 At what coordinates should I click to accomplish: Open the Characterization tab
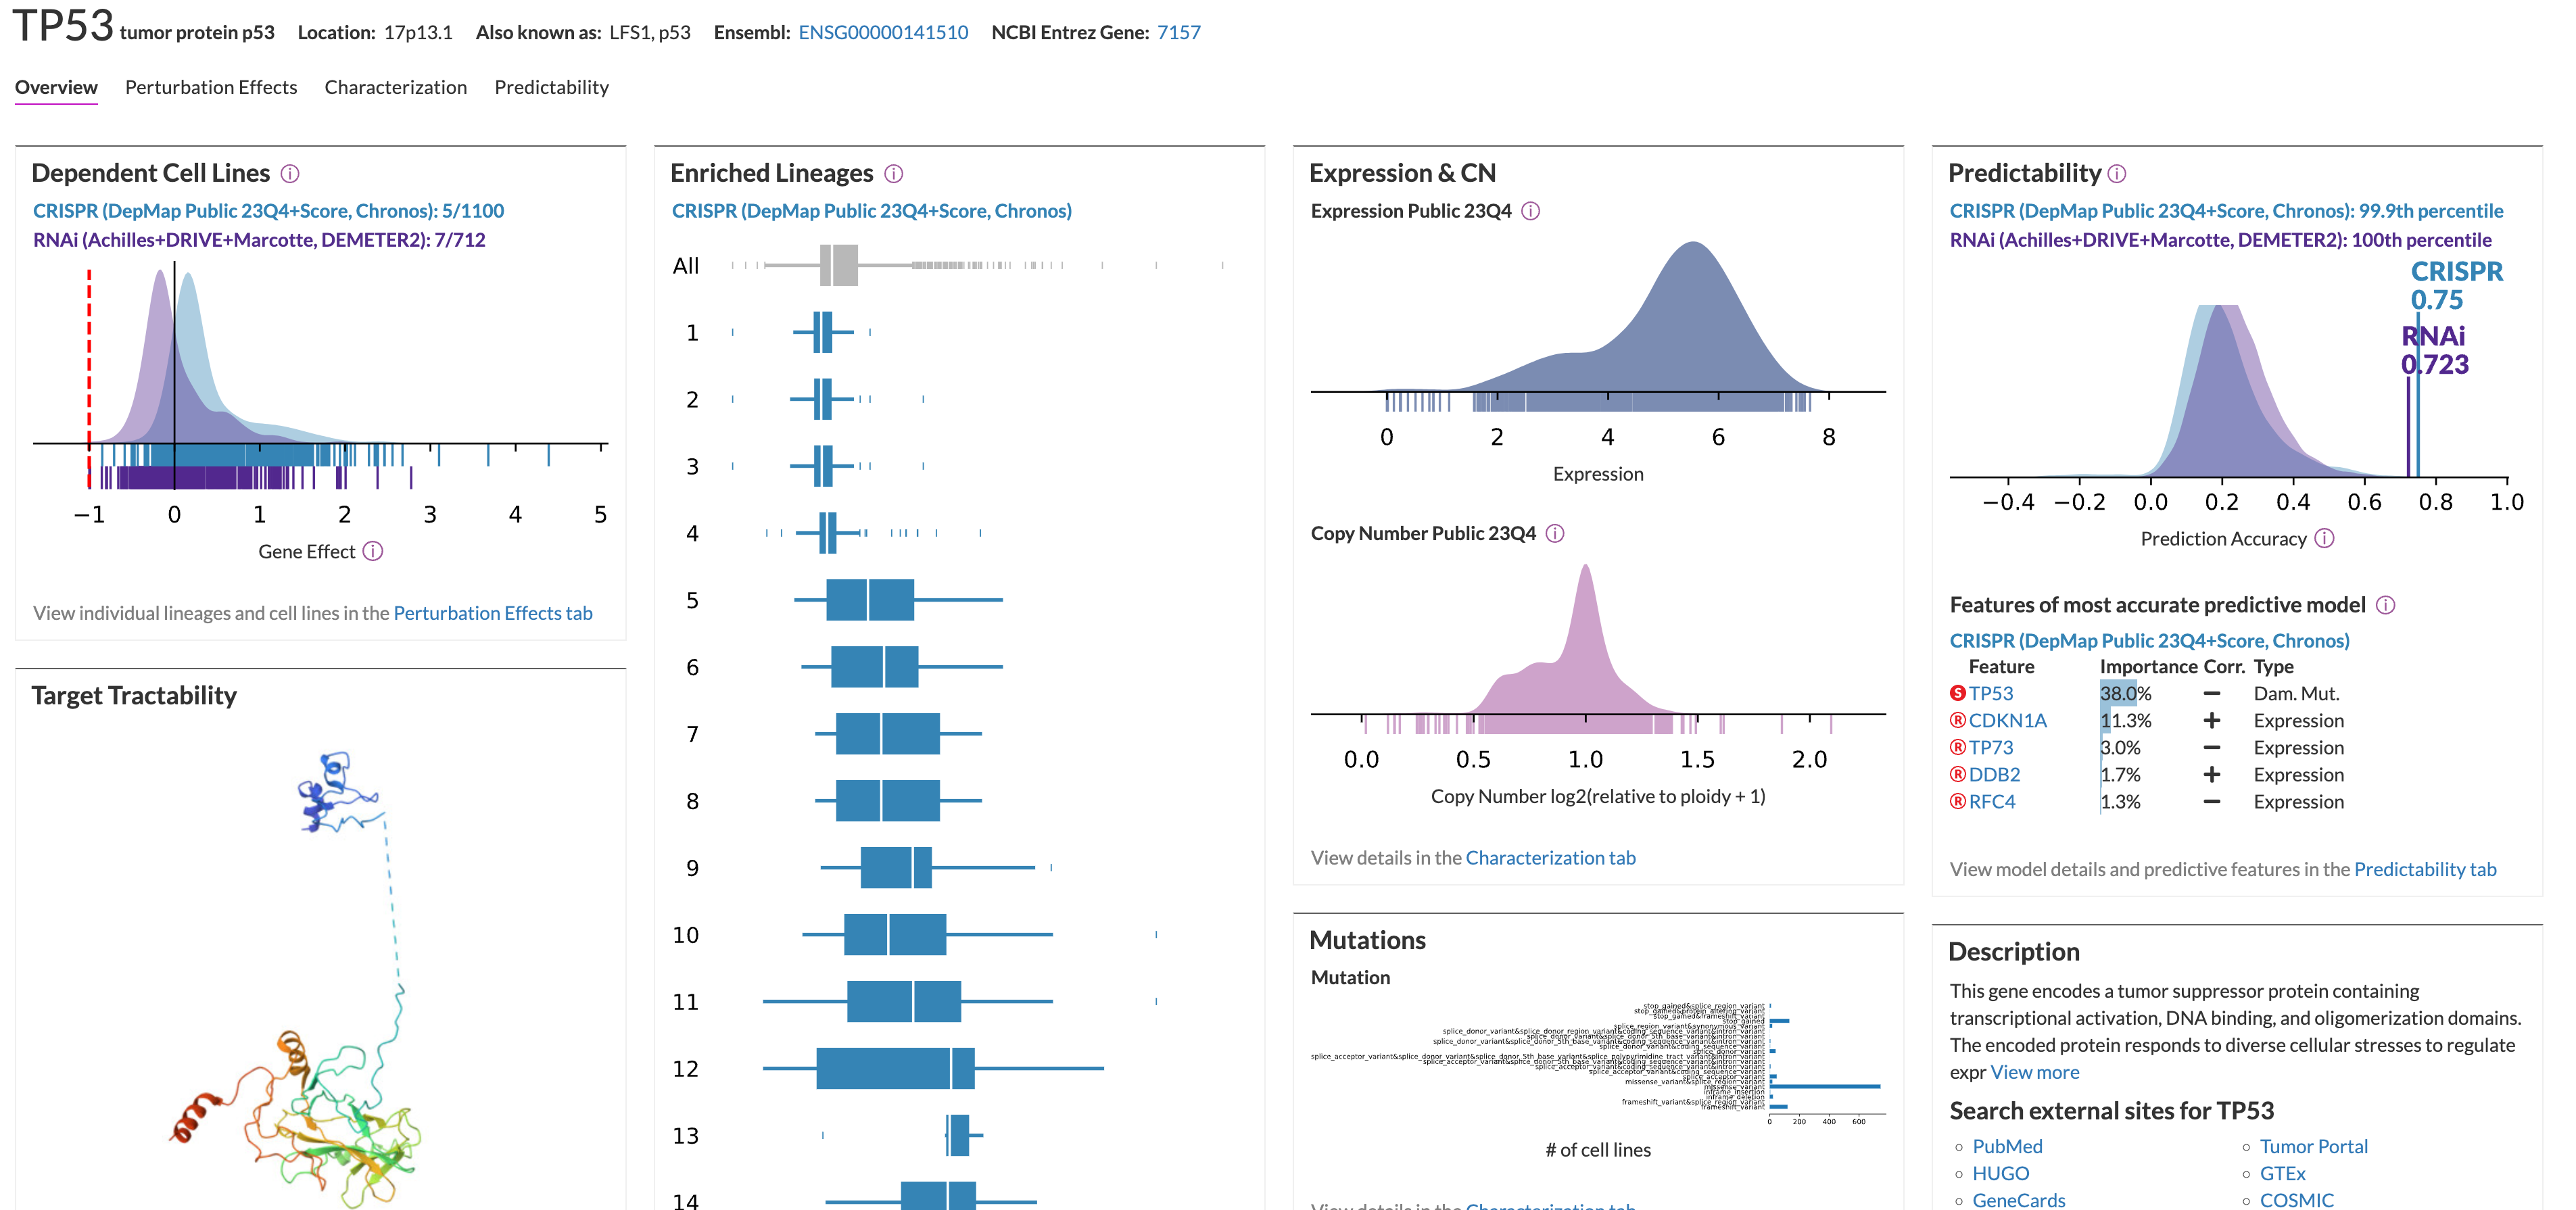pyautogui.click(x=395, y=87)
